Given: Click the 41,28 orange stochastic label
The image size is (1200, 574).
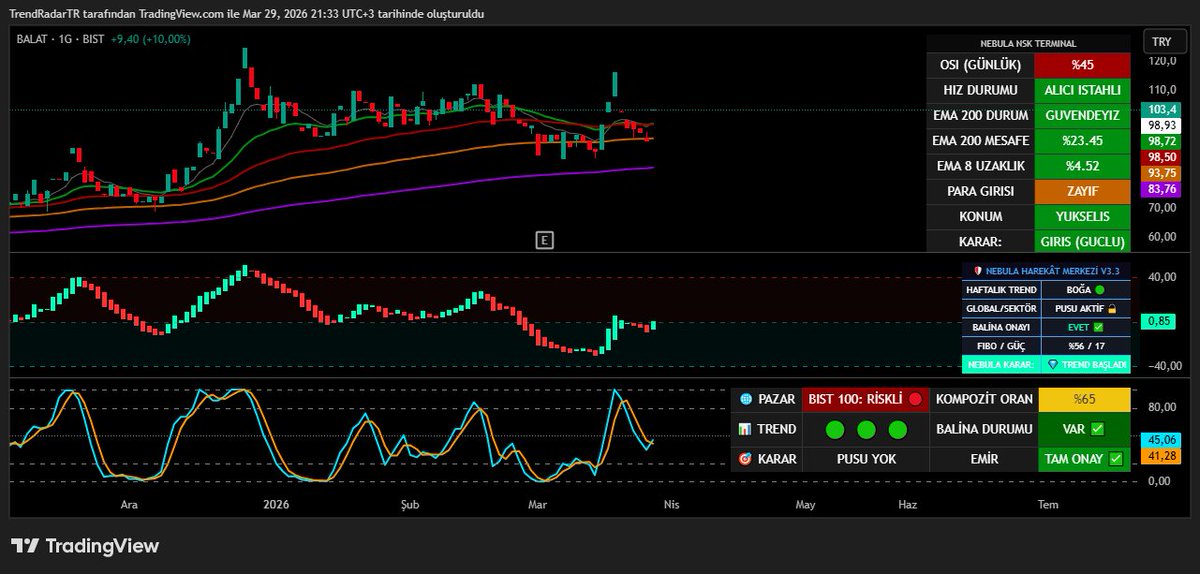Looking at the screenshot, I should tap(1159, 455).
